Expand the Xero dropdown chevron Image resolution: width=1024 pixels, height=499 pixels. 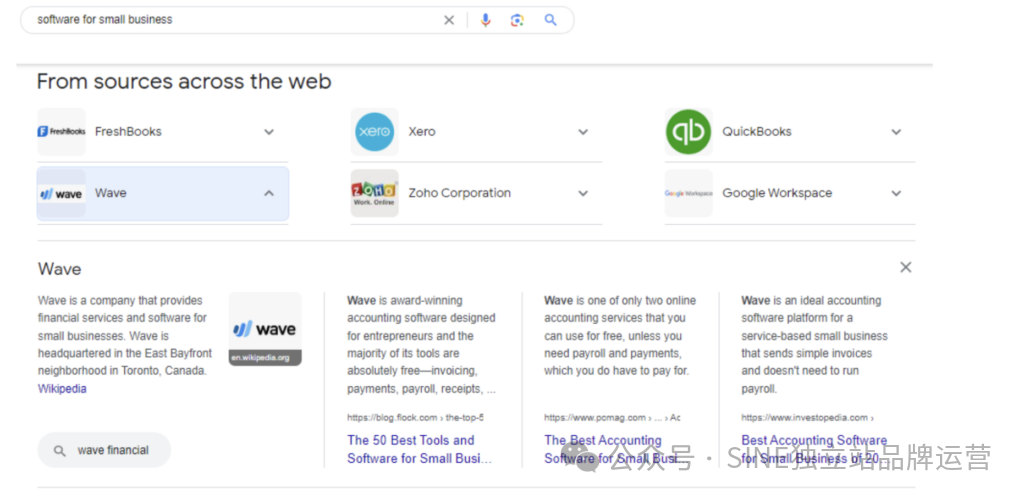[583, 132]
